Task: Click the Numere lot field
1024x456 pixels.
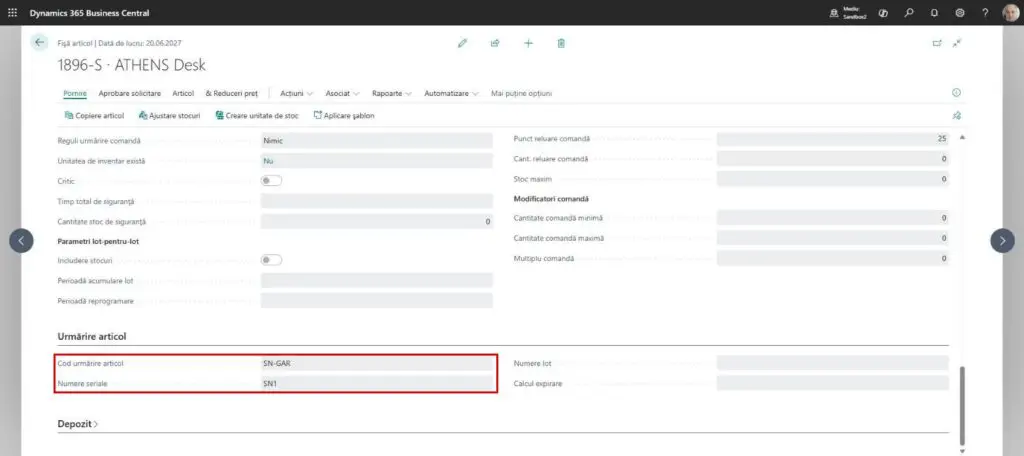Action: 833,363
